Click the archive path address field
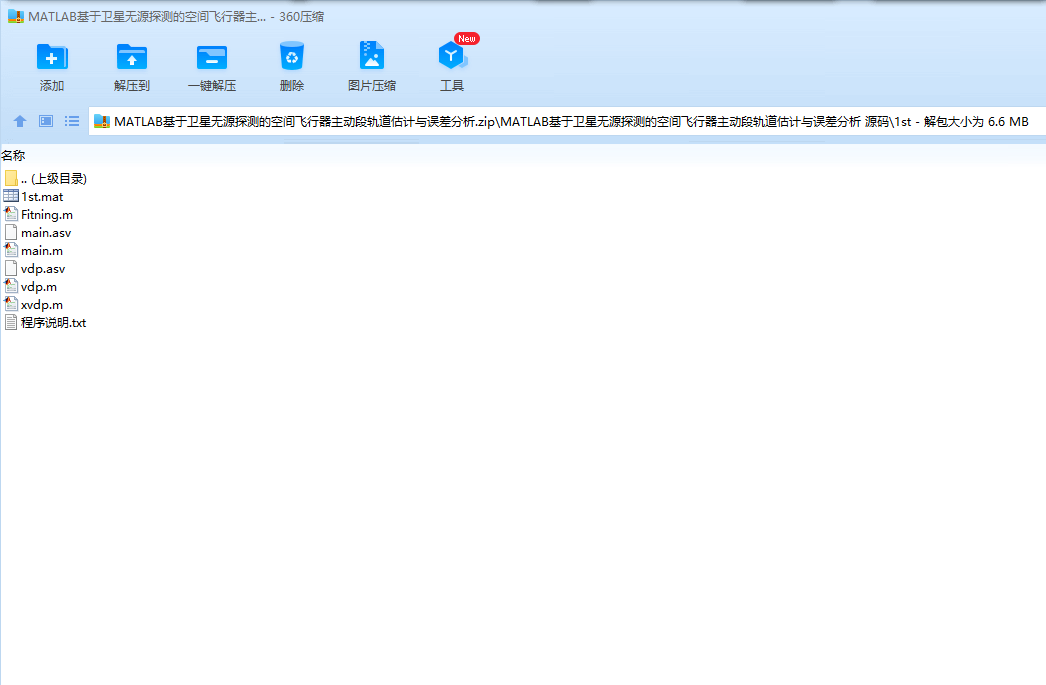The width and height of the screenshot is (1046, 685). coord(567,121)
